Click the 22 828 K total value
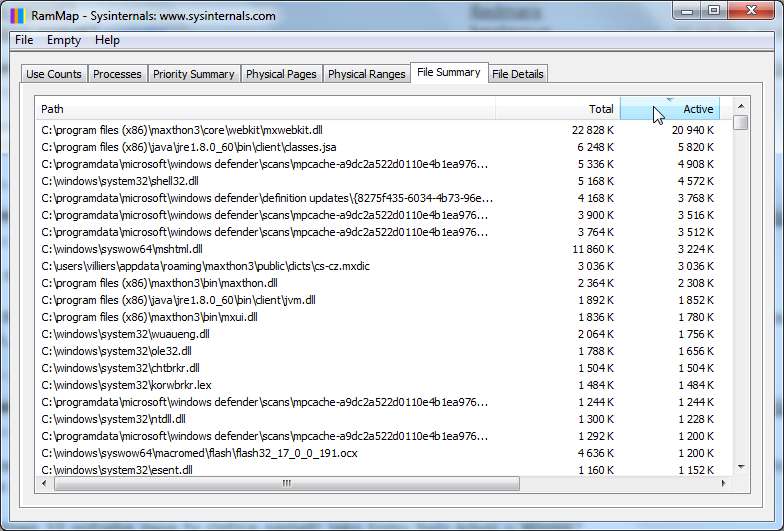This screenshot has width=784, height=531. click(592, 130)
